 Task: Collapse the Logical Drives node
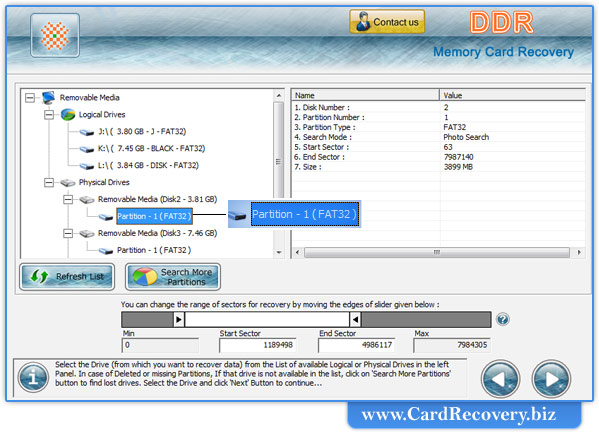[49, 114]
